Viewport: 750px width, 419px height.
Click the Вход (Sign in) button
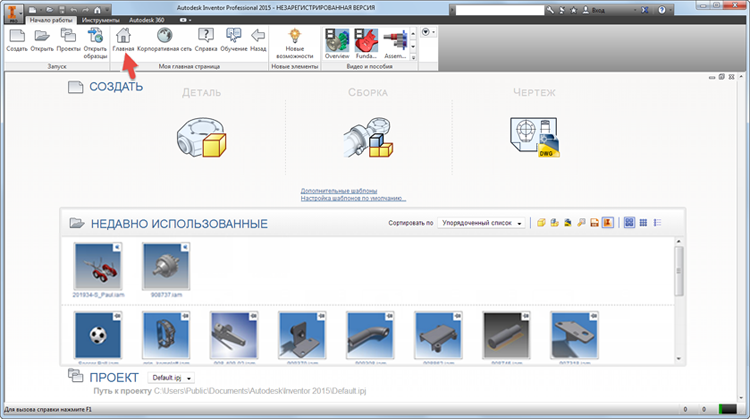[594, 10]
